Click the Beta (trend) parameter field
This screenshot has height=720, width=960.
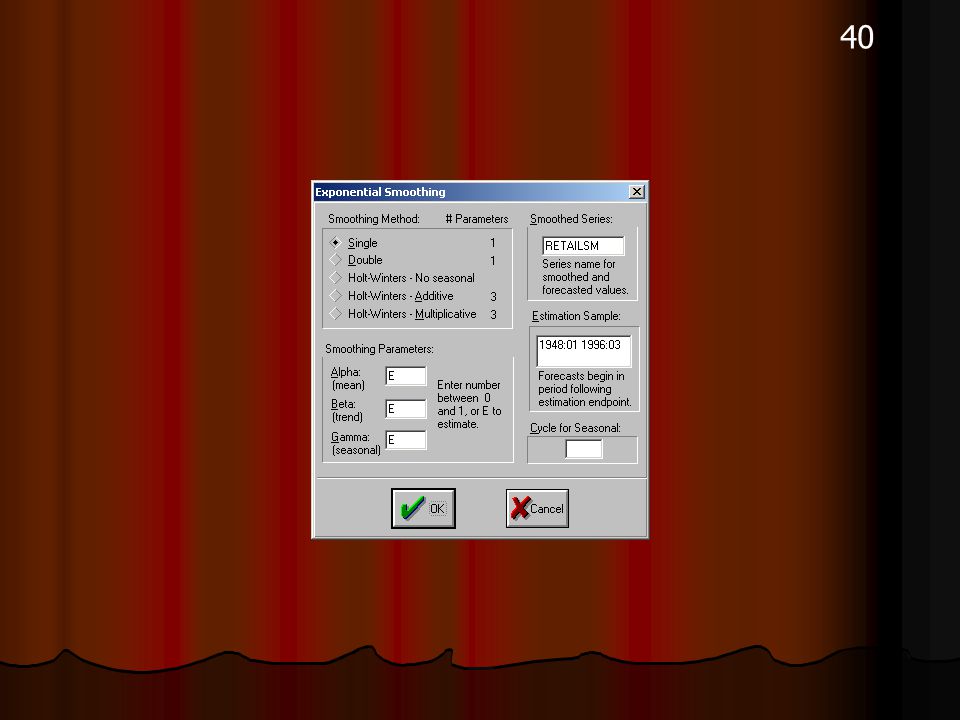click(x=406, y=408)
